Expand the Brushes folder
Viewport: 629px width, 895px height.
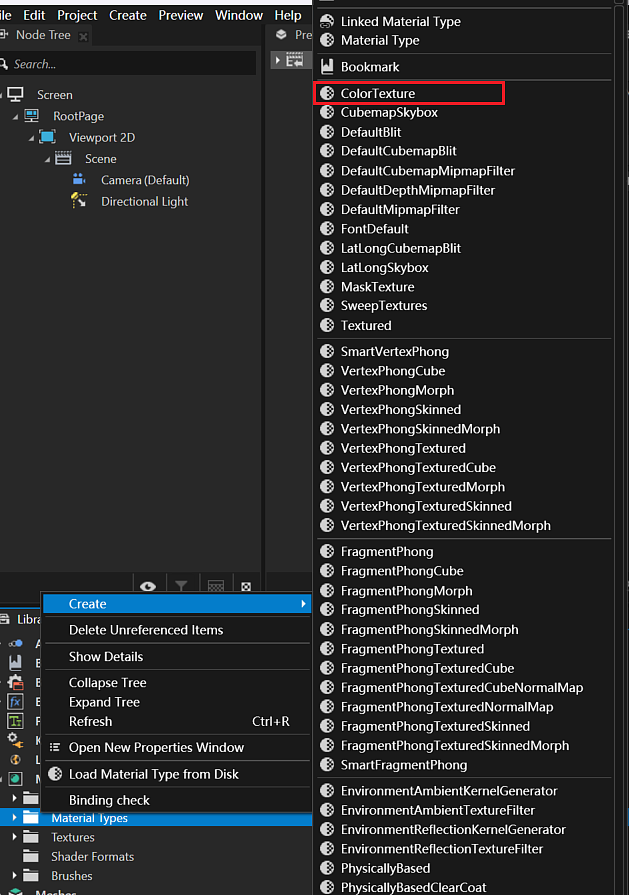(14, 876)
